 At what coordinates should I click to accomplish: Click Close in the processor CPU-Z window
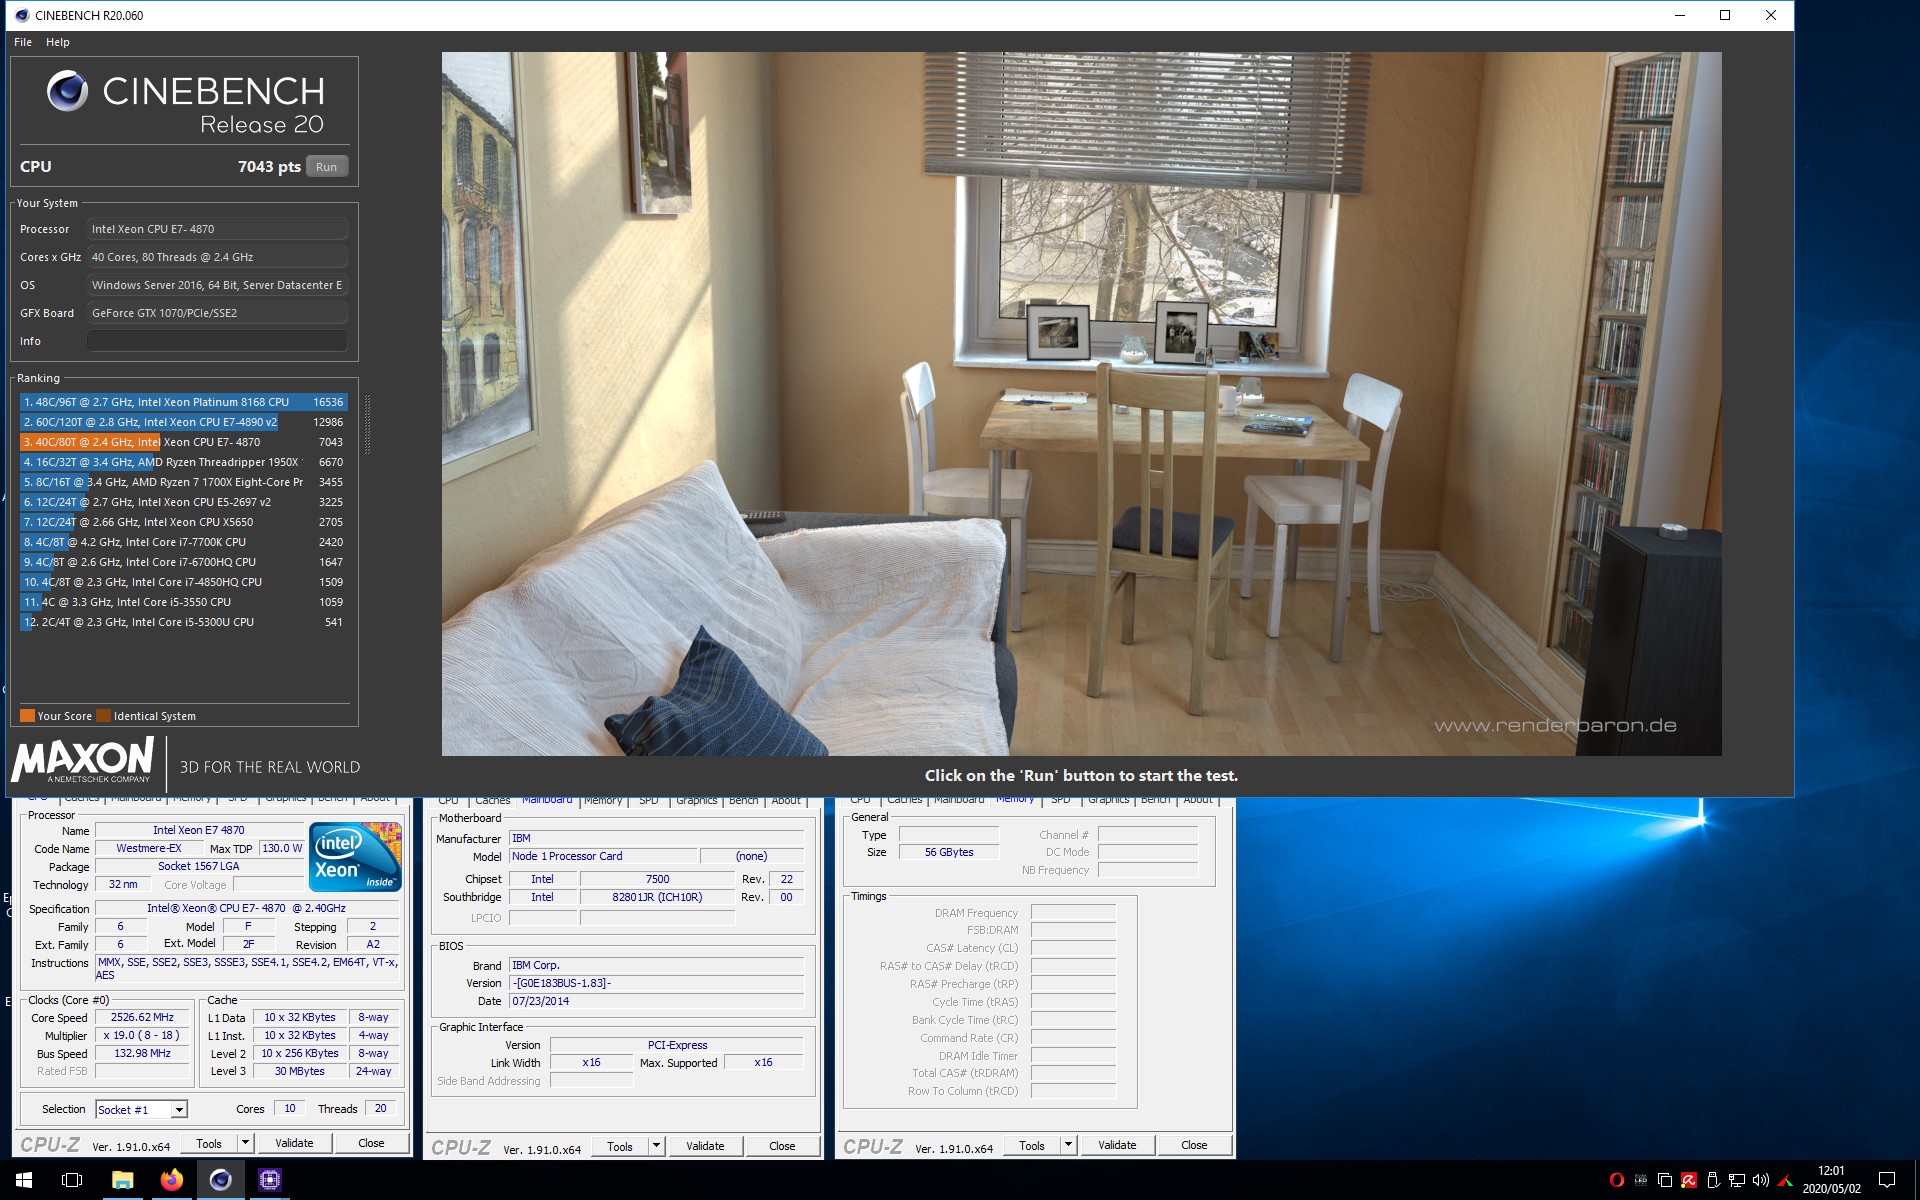[x=371, y=1143]
